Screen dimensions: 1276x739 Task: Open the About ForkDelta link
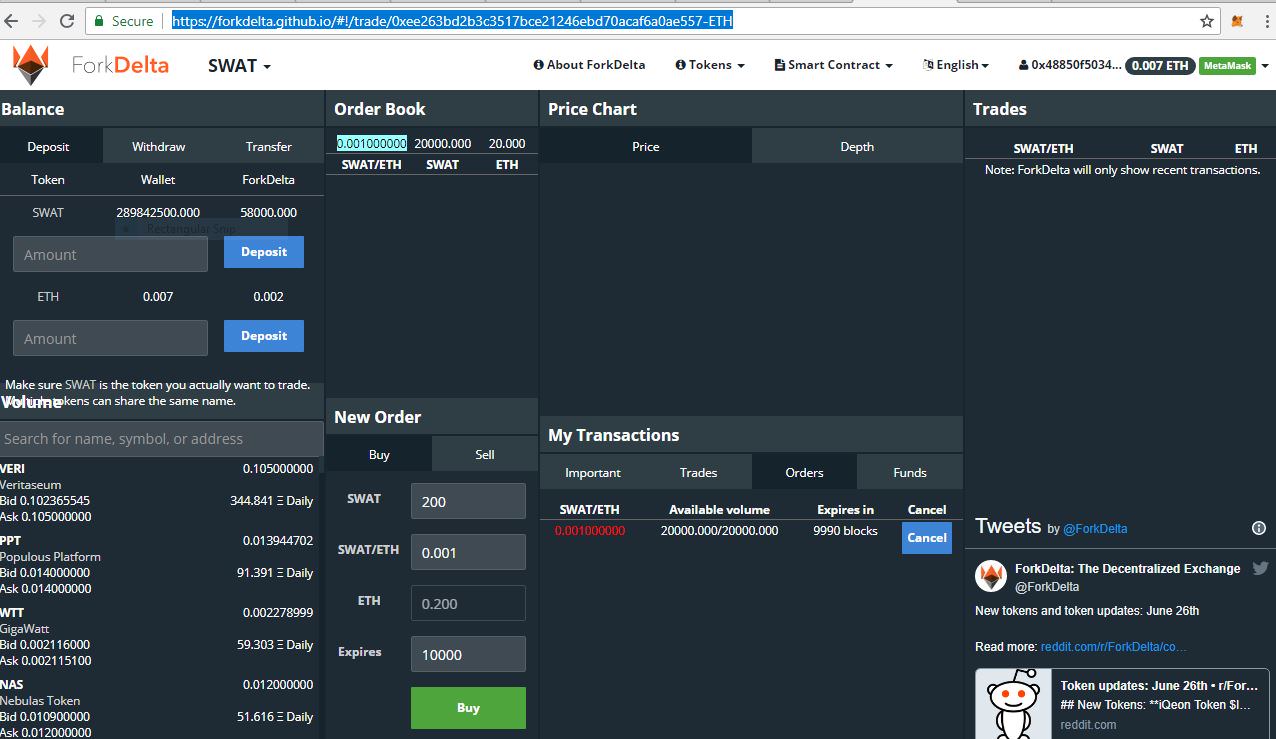tap(589, 65)
